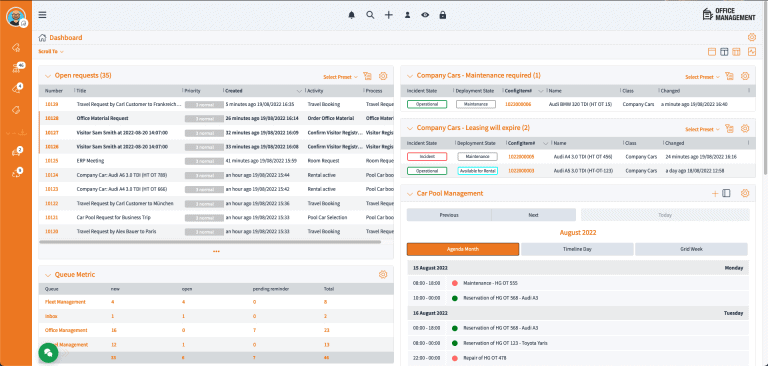The width and height of the screenshot is (768, 366).
Task: Collapse the Queue Metric widget
Action: (48, 275)
